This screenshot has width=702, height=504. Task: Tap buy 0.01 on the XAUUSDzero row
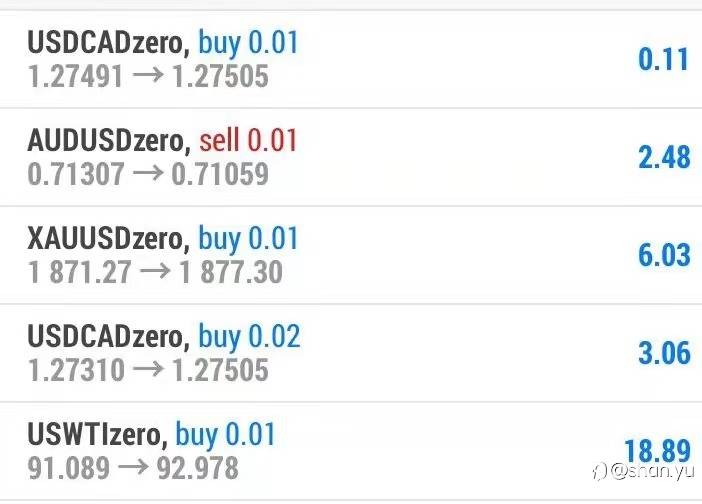248,238
